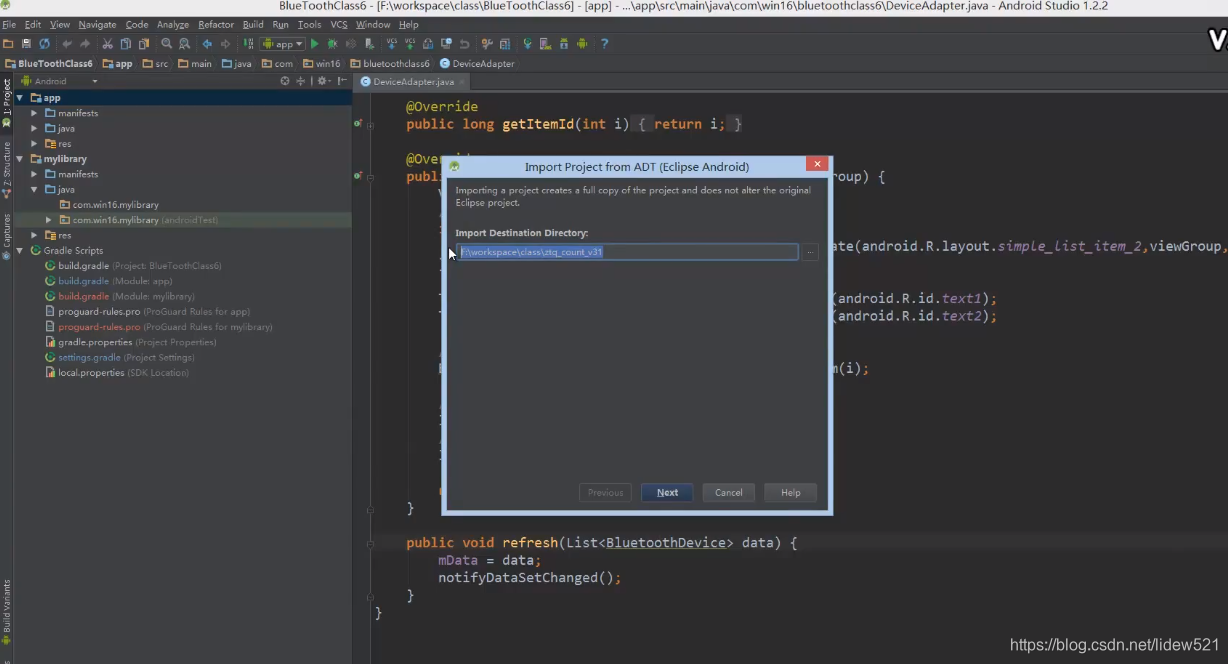Click the Forward navigation arrow
This screenshot has width=1228, height=664.
pyautogui.click(x=225, y=44)
